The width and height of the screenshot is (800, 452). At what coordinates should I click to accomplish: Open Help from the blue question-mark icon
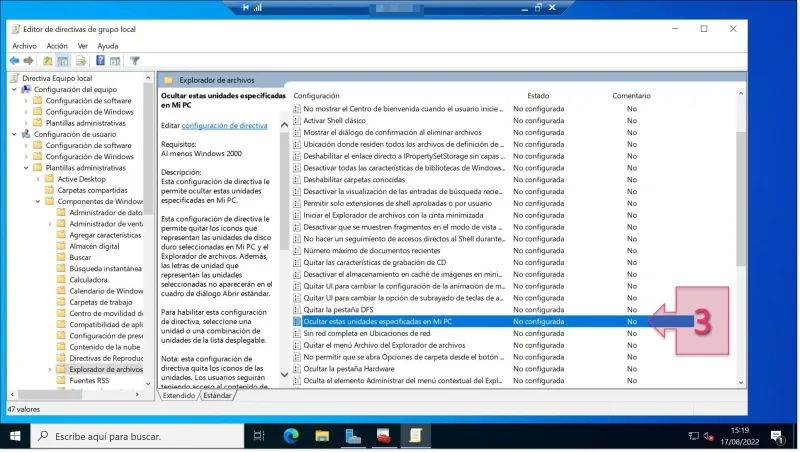pyautogui.click(x=100, y=61)
